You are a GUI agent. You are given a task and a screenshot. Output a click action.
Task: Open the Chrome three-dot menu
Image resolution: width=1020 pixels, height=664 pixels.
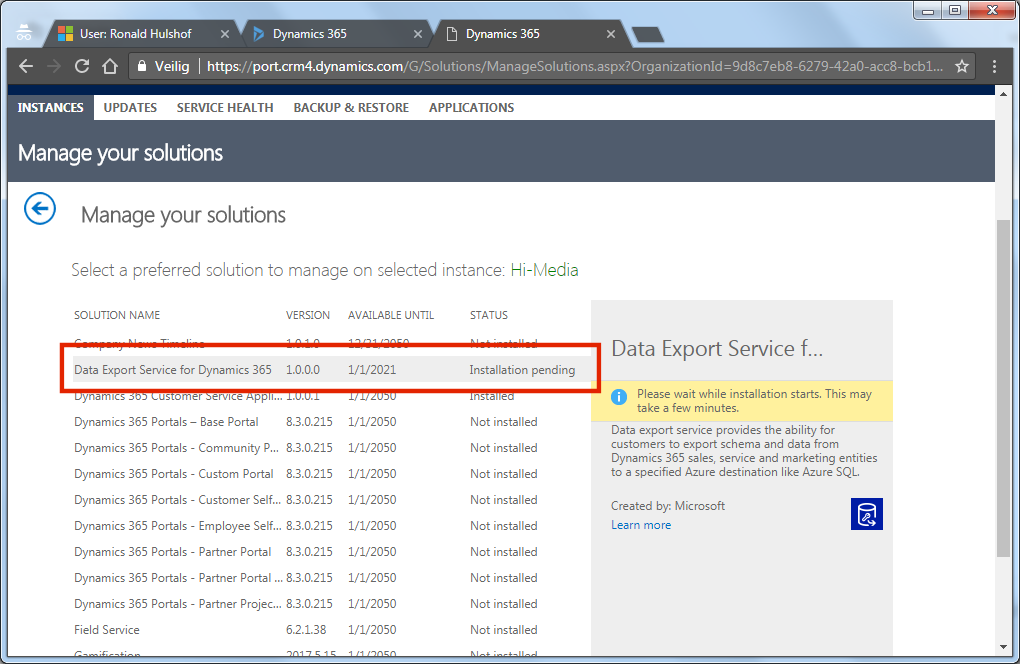(994, 66)
